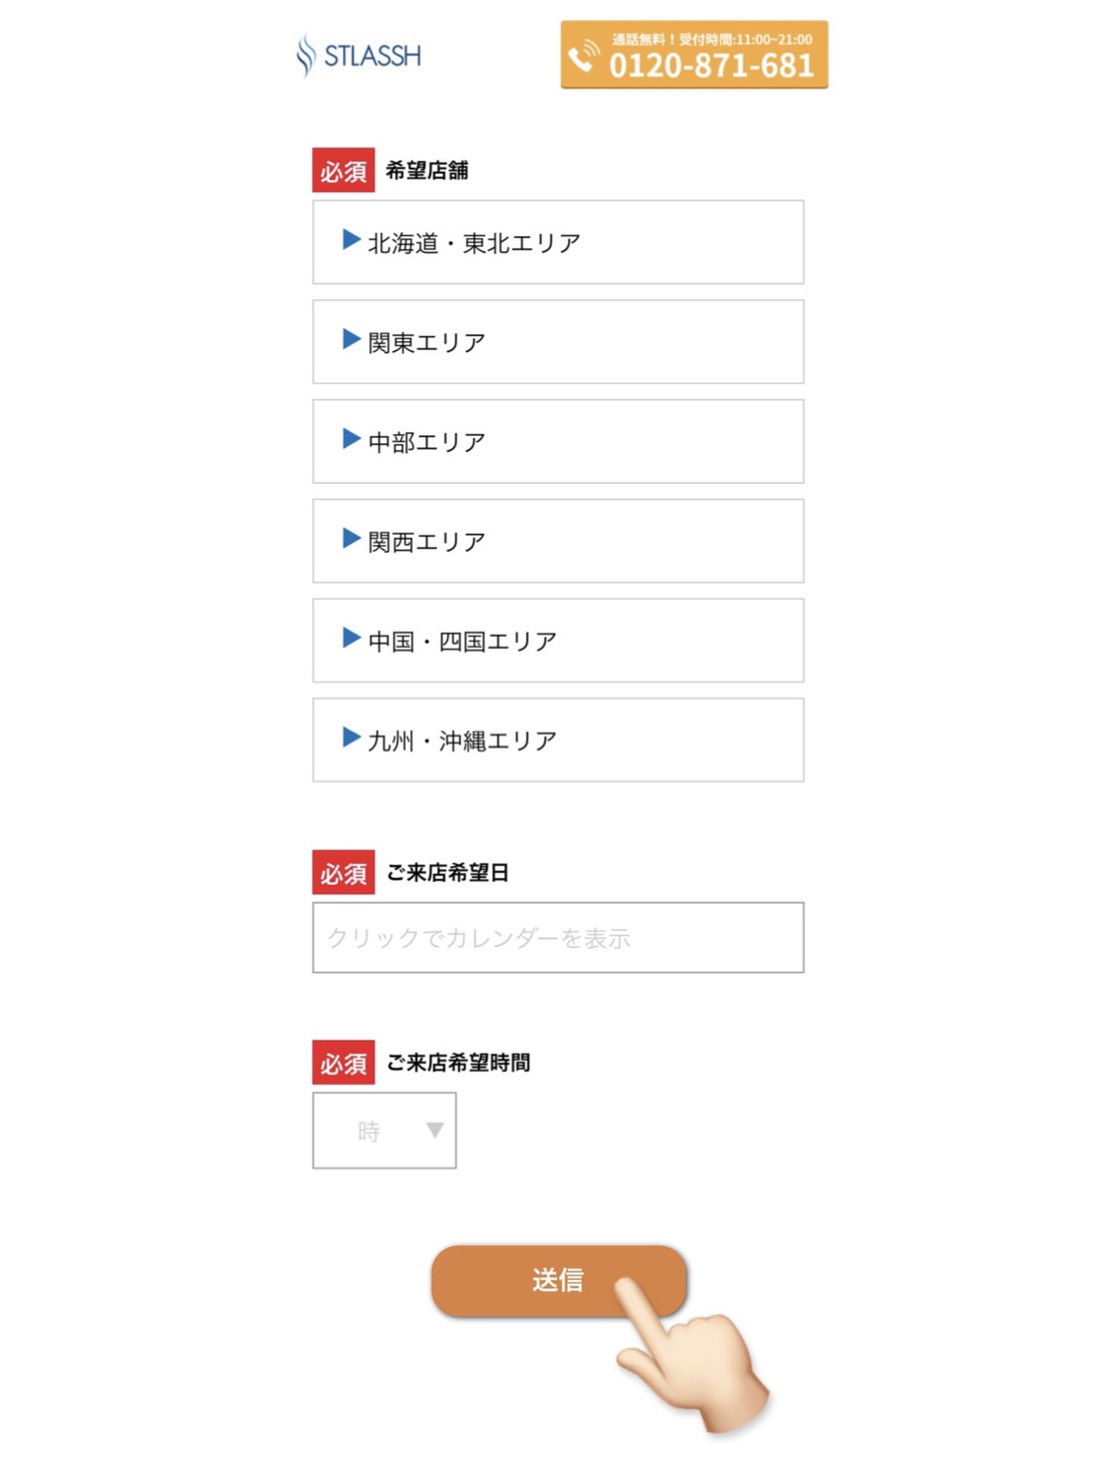Click blue triangle beside 関東エリア

[x=351, y=340]
